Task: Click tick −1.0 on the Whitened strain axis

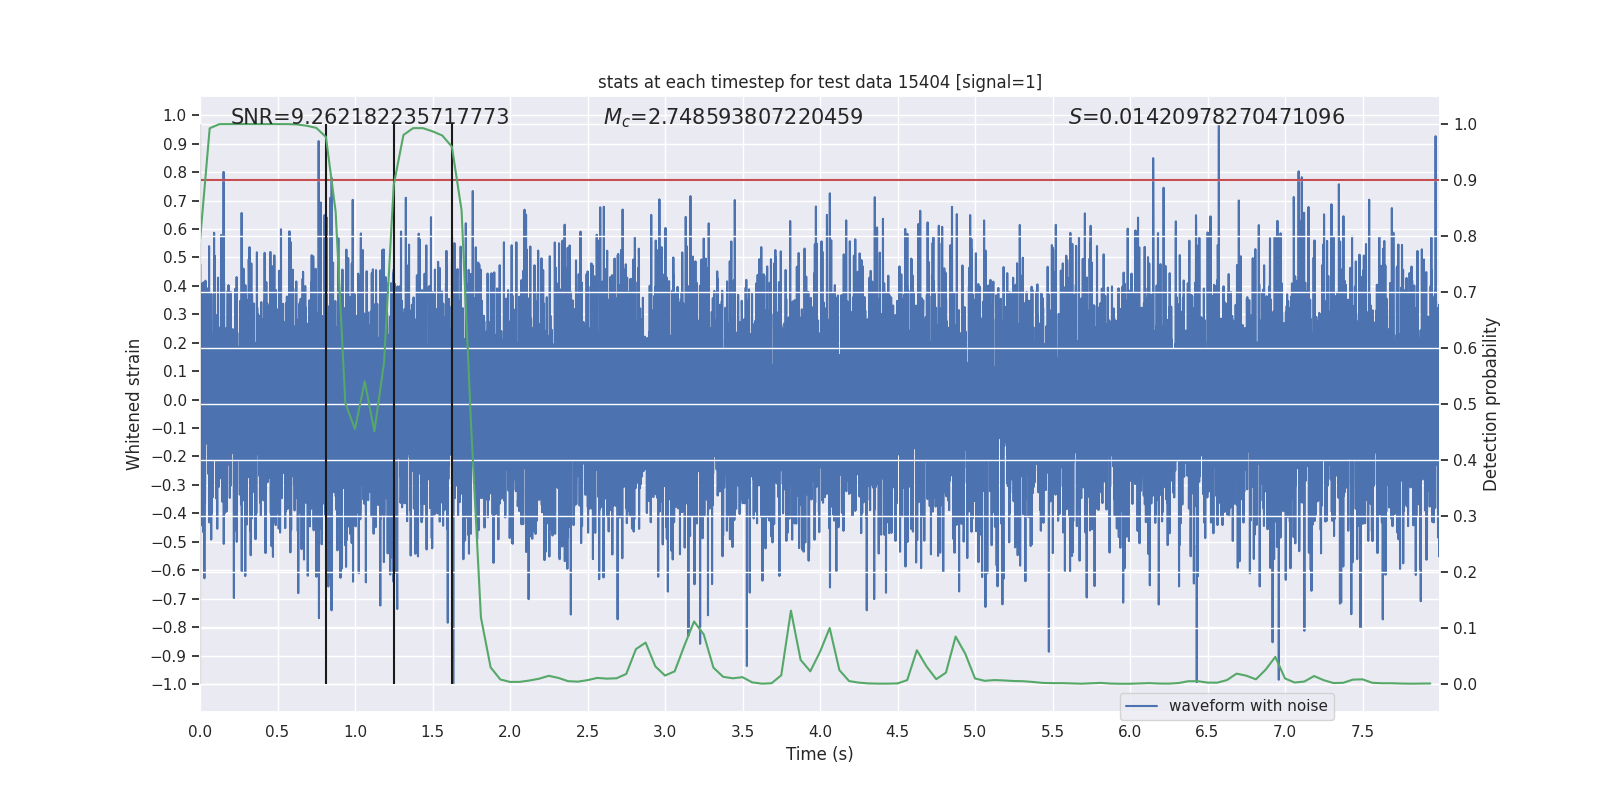Action: tap(169, 685)
